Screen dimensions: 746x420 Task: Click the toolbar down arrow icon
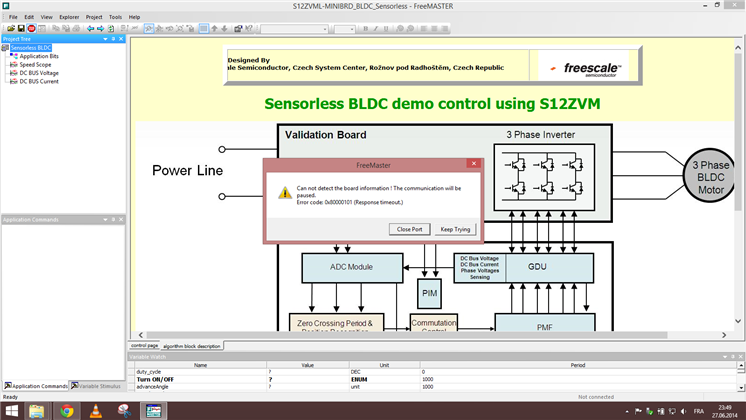pos(224,29)
